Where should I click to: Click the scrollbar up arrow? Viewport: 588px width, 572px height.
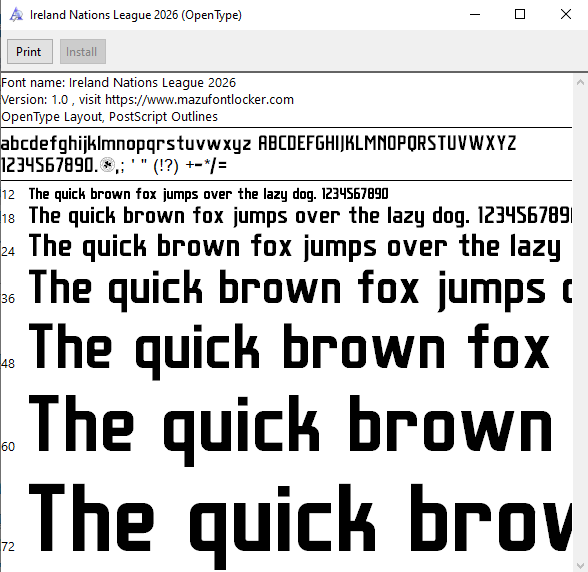tap(580, 82)
